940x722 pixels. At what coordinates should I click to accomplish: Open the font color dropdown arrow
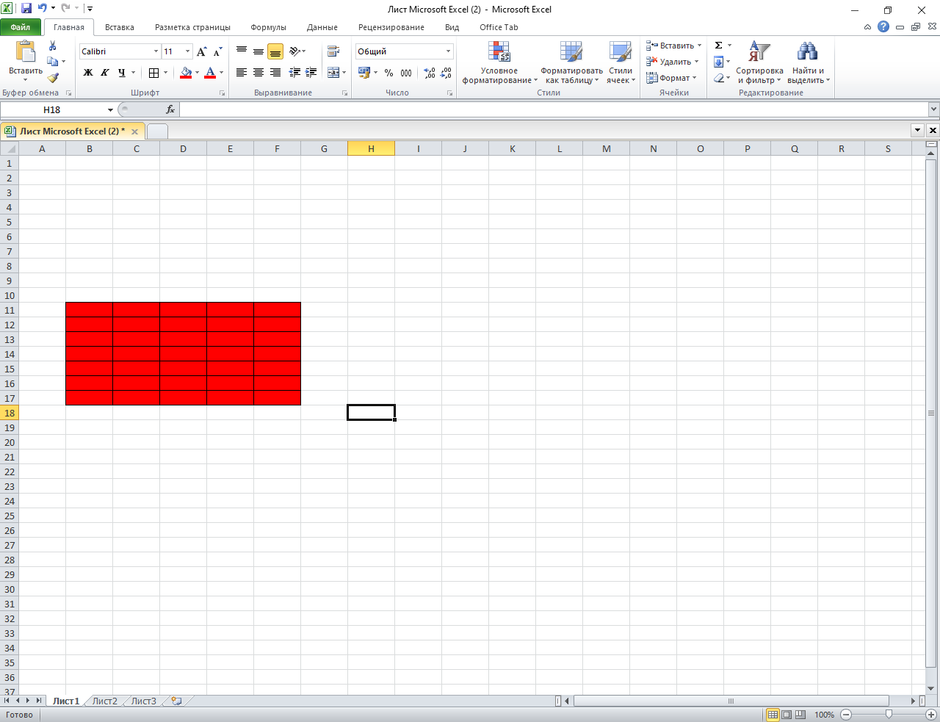coord(221,73)
